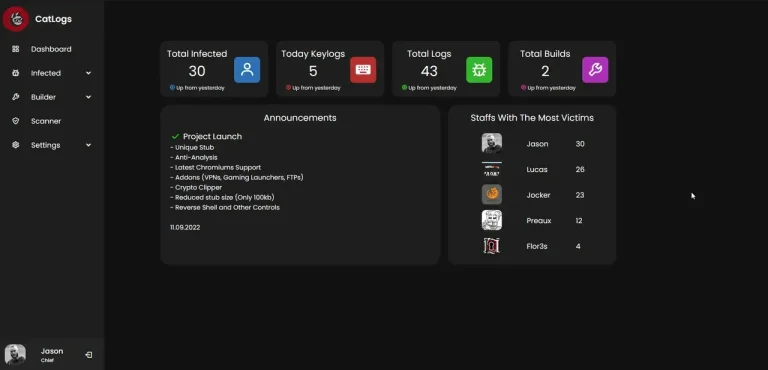The height and width of the screenshot is (370, 768).
Task: Click the Project Launch announcement title
Action: 213,137
